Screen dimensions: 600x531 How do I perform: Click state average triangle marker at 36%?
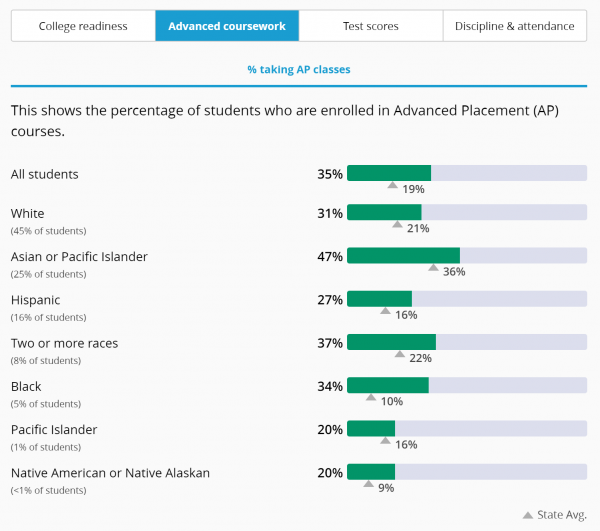[x=433, y=268]
